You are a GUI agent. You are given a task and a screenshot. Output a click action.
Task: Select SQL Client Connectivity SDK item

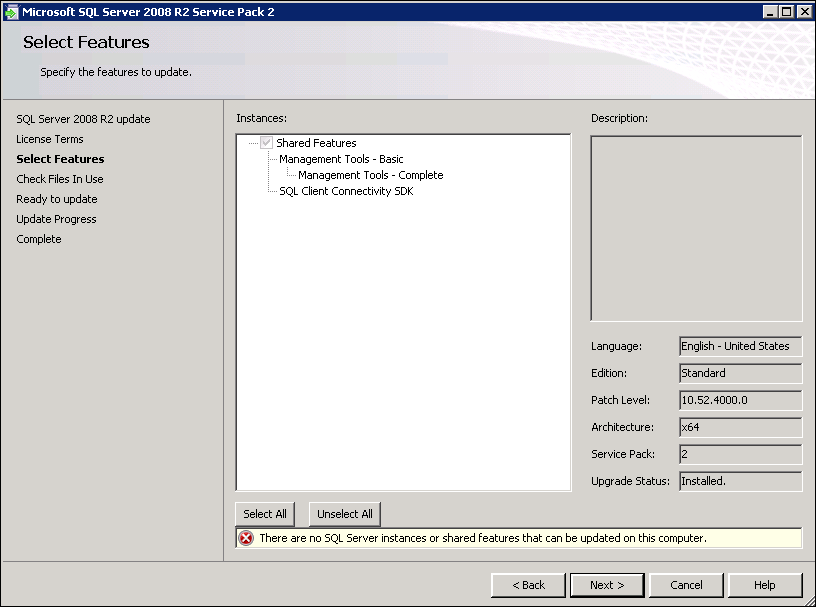click(346, 191)
